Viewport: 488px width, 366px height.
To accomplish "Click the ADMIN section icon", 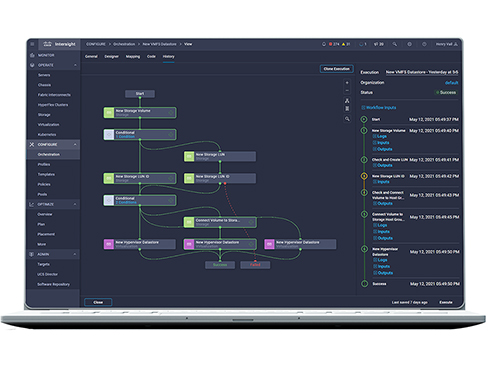I will (32, 254).
